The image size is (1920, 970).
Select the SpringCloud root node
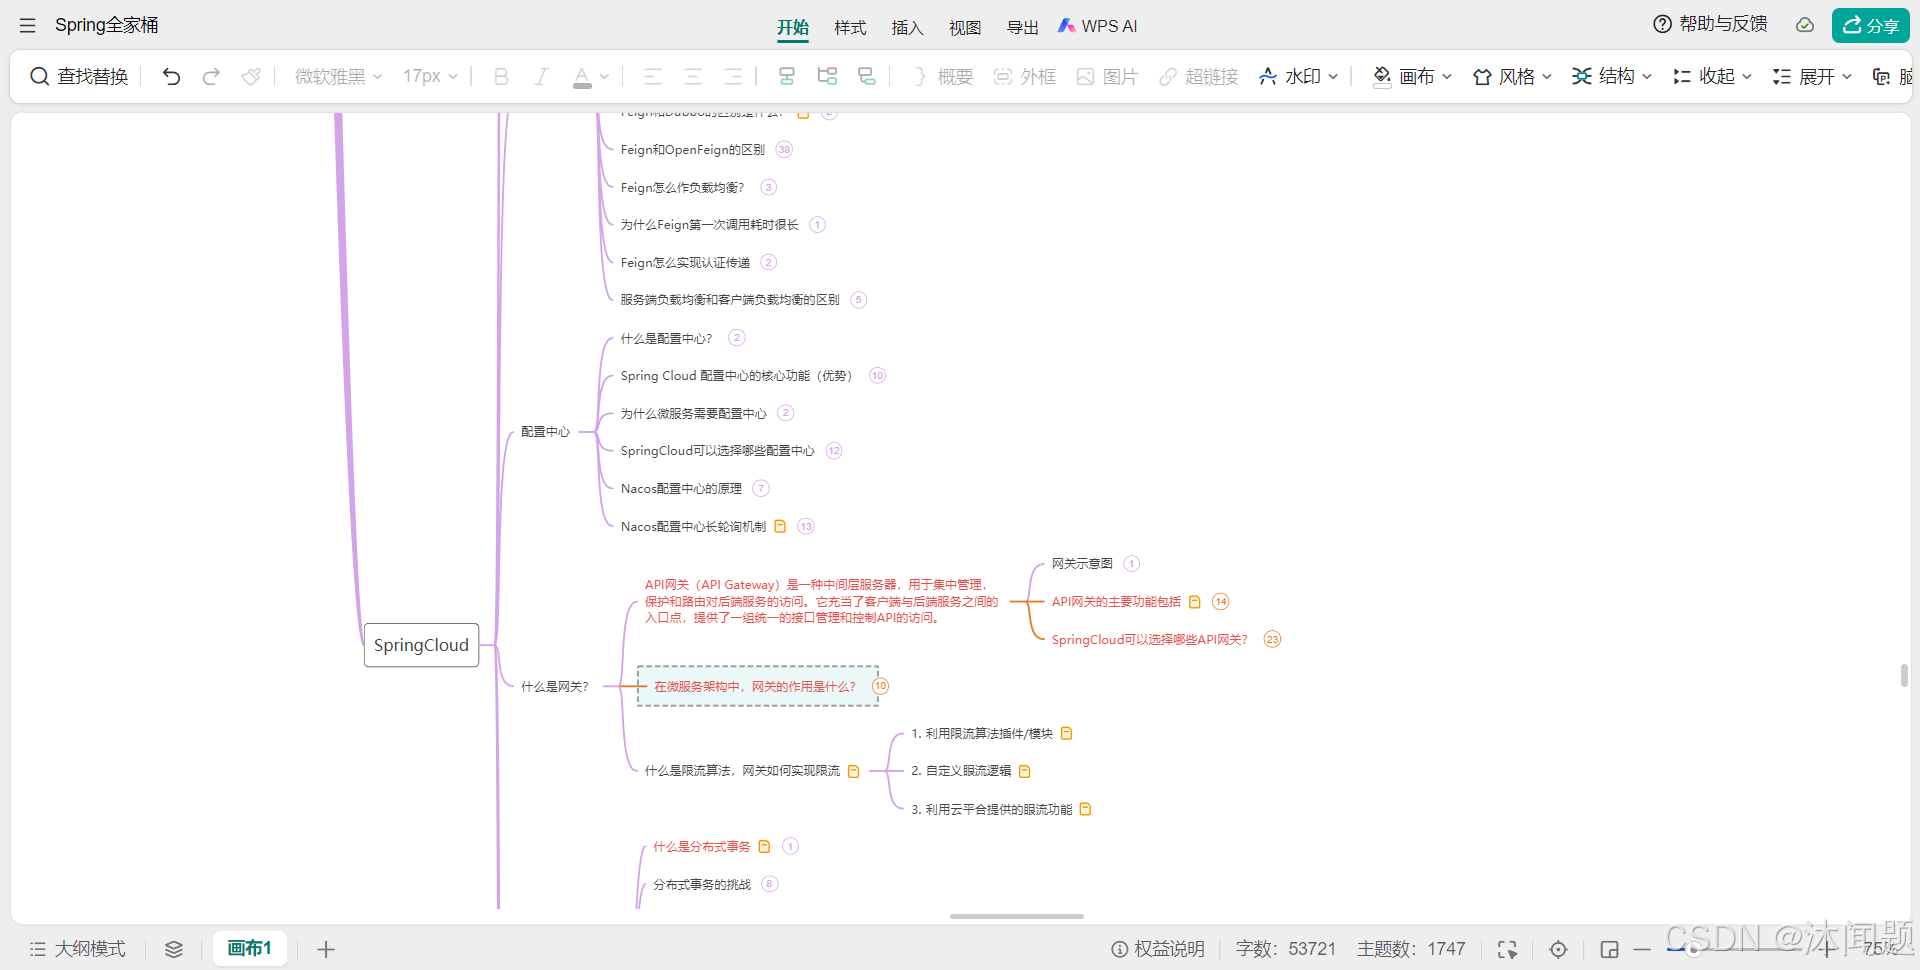[421, 645]
